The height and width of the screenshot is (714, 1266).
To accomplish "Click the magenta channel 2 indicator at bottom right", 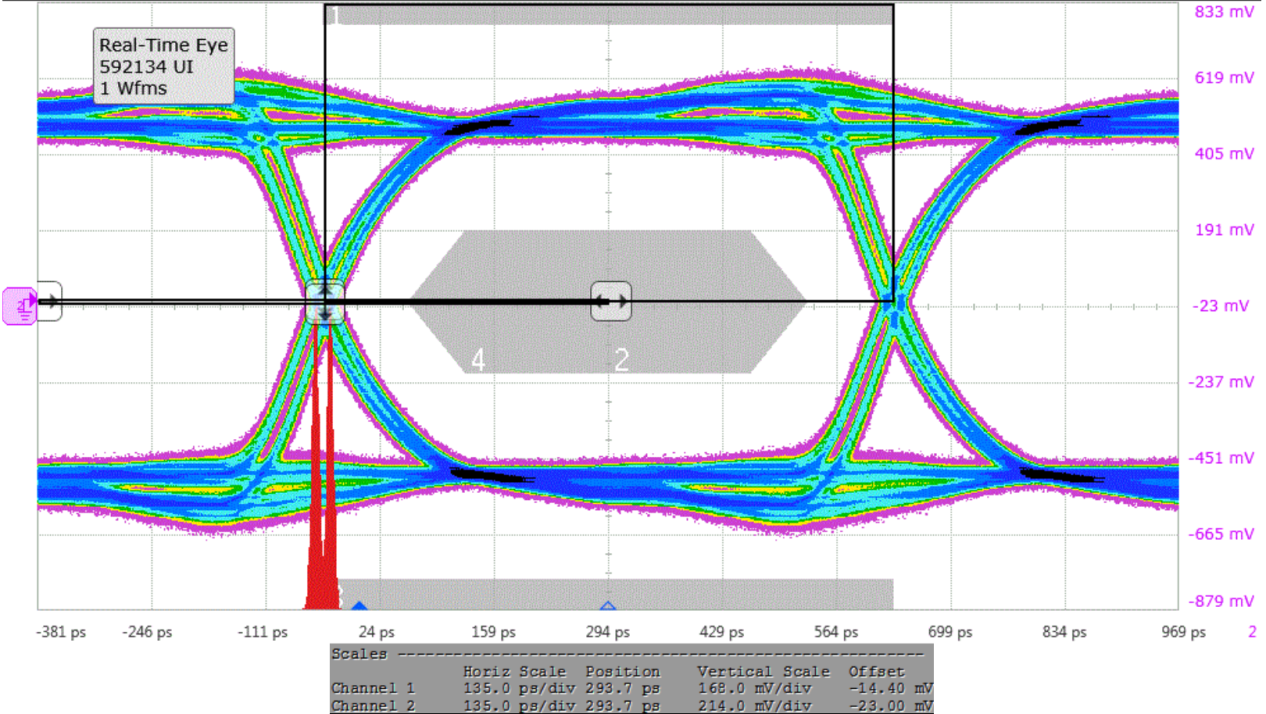I will (x=1252, y=632).
